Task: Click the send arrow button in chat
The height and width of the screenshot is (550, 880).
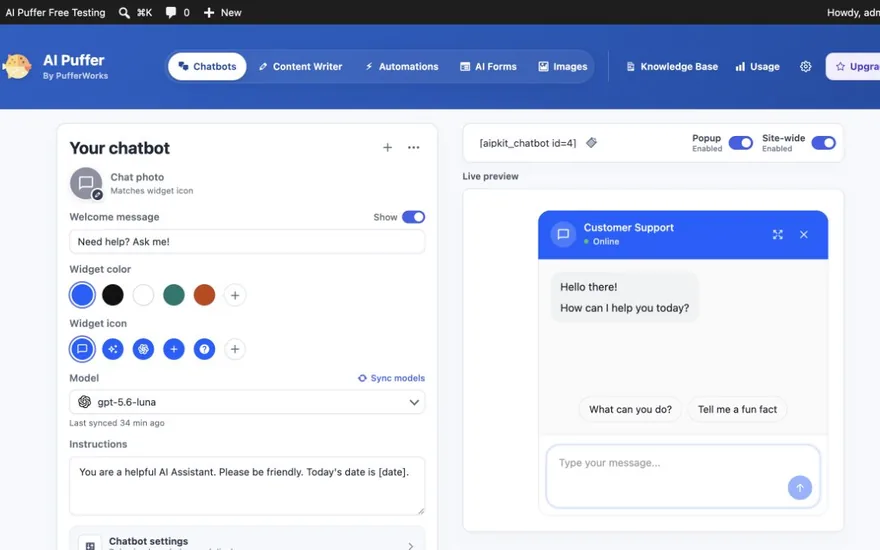Action: point(800,487)
